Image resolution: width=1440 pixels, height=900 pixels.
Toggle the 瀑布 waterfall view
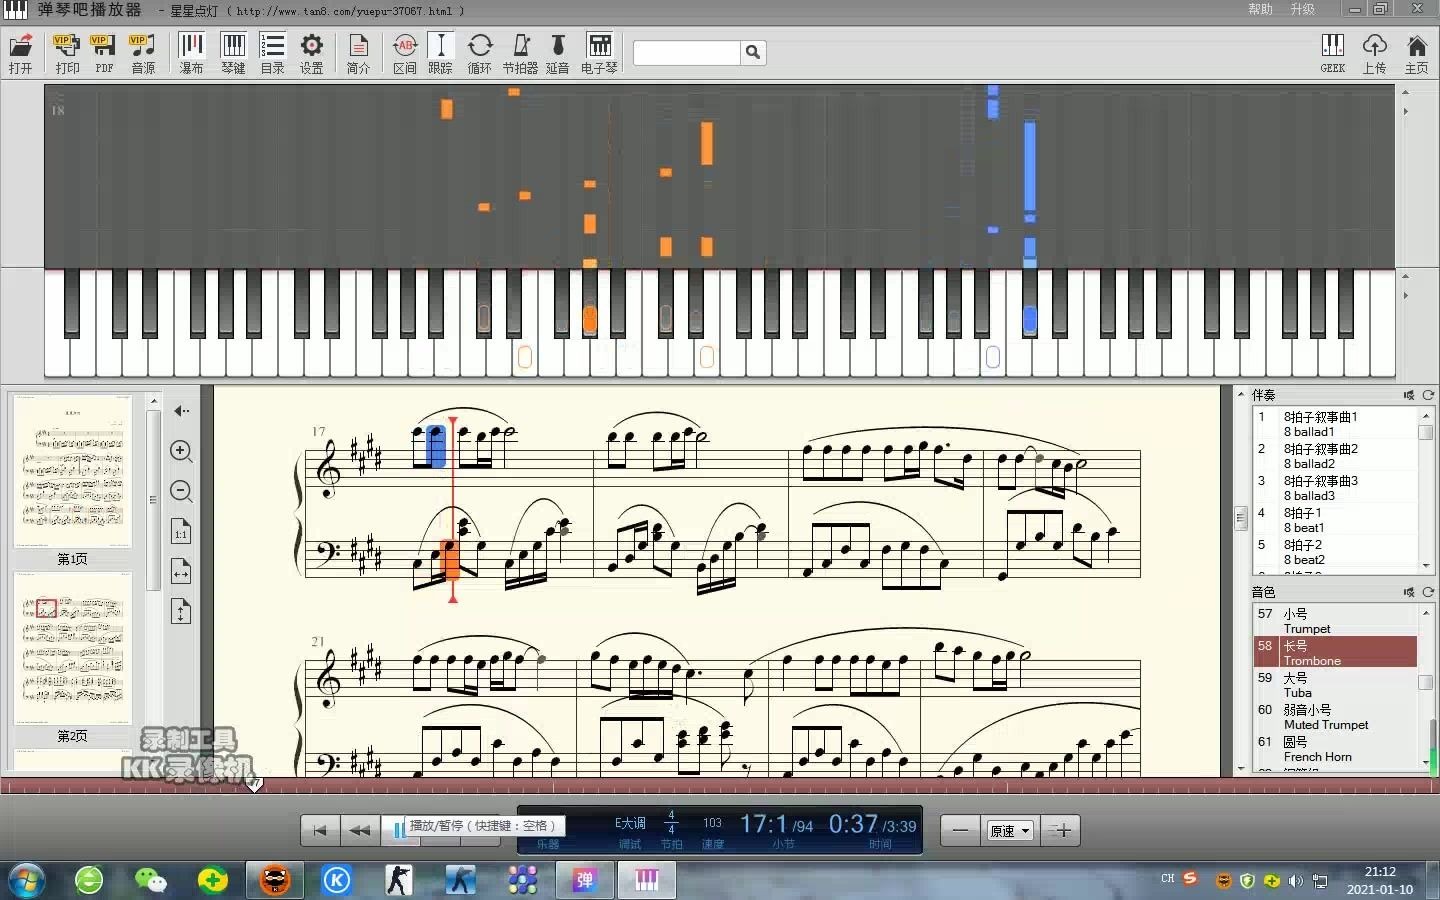click(191, 53)
